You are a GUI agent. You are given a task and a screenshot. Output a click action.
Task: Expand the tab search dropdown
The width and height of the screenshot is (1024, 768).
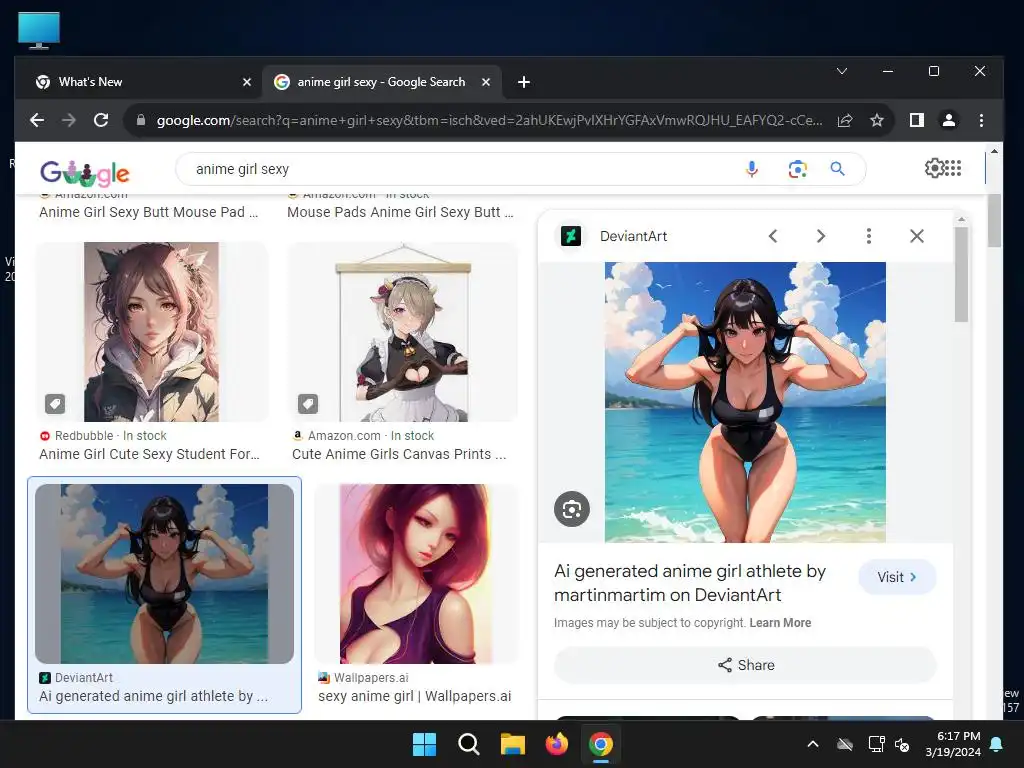click(842, 71)
